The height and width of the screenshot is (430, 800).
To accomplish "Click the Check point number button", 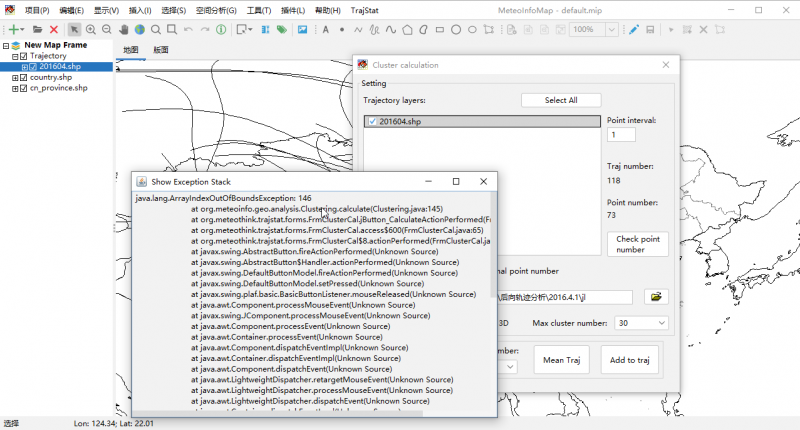I will pyautogui.click(x=637, y=243).
